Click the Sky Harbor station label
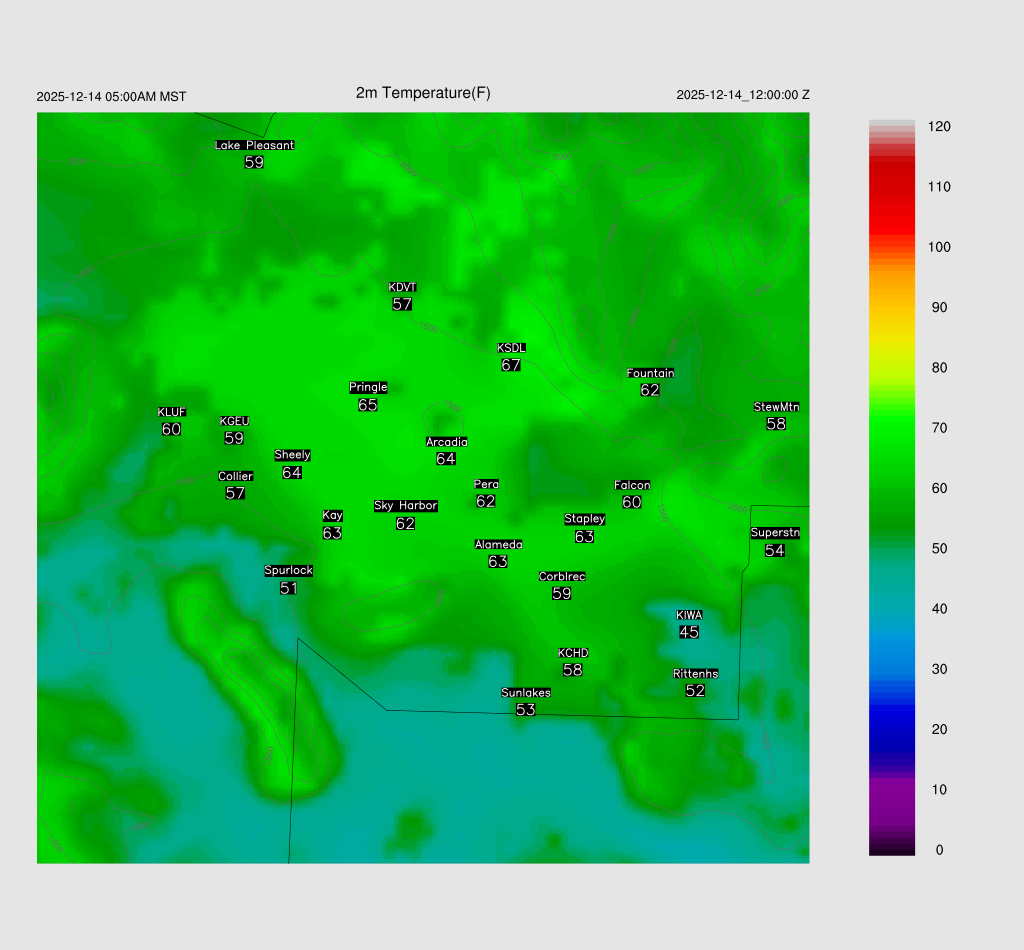Viewport: 1024px width, 950px height. click(405, 506)
